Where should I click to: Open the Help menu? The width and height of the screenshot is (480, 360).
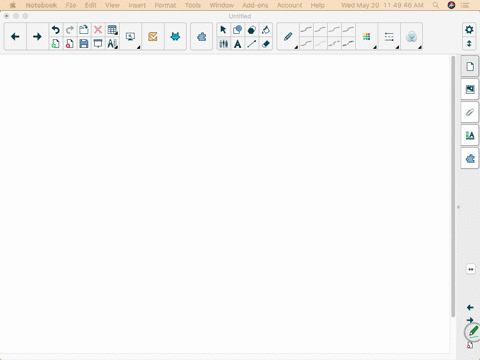point(318,5)
